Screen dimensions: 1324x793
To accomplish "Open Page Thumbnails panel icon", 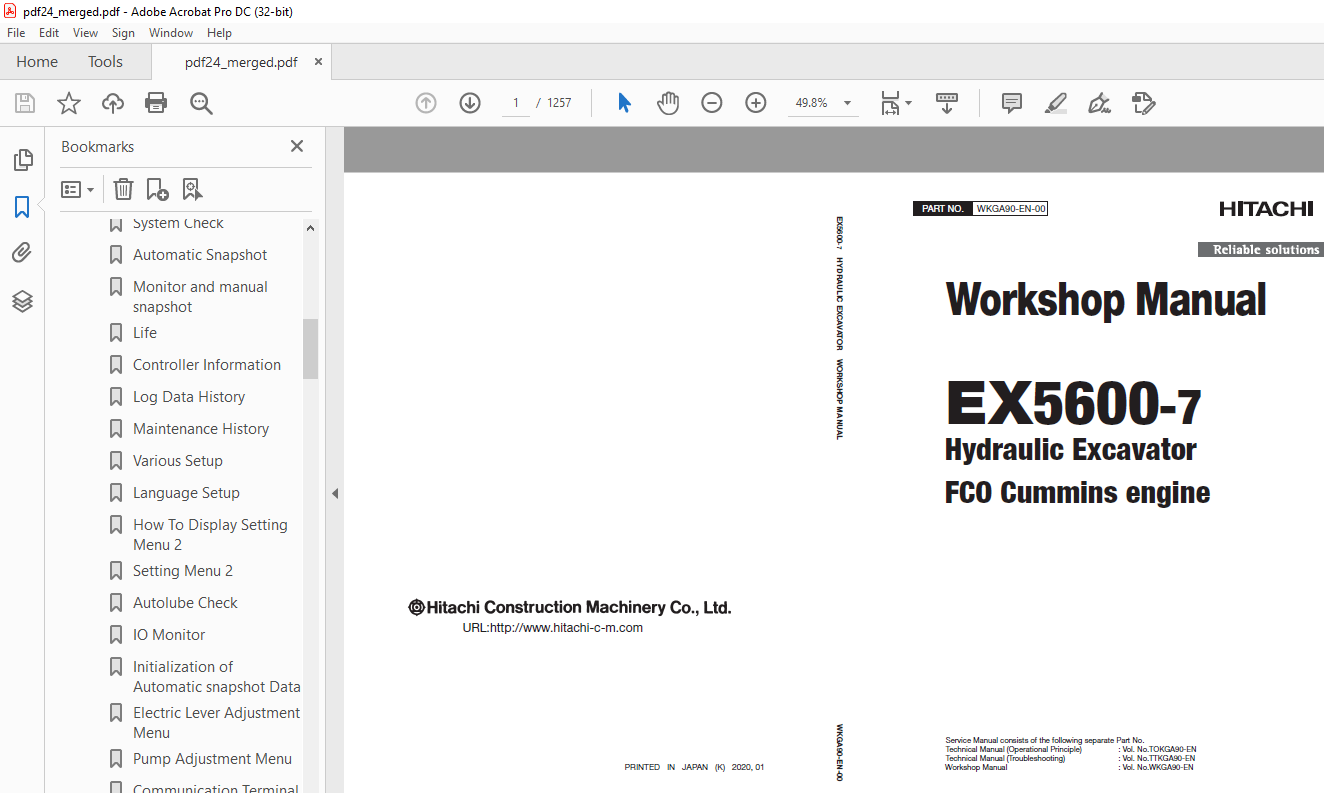I will click(22, 159).
